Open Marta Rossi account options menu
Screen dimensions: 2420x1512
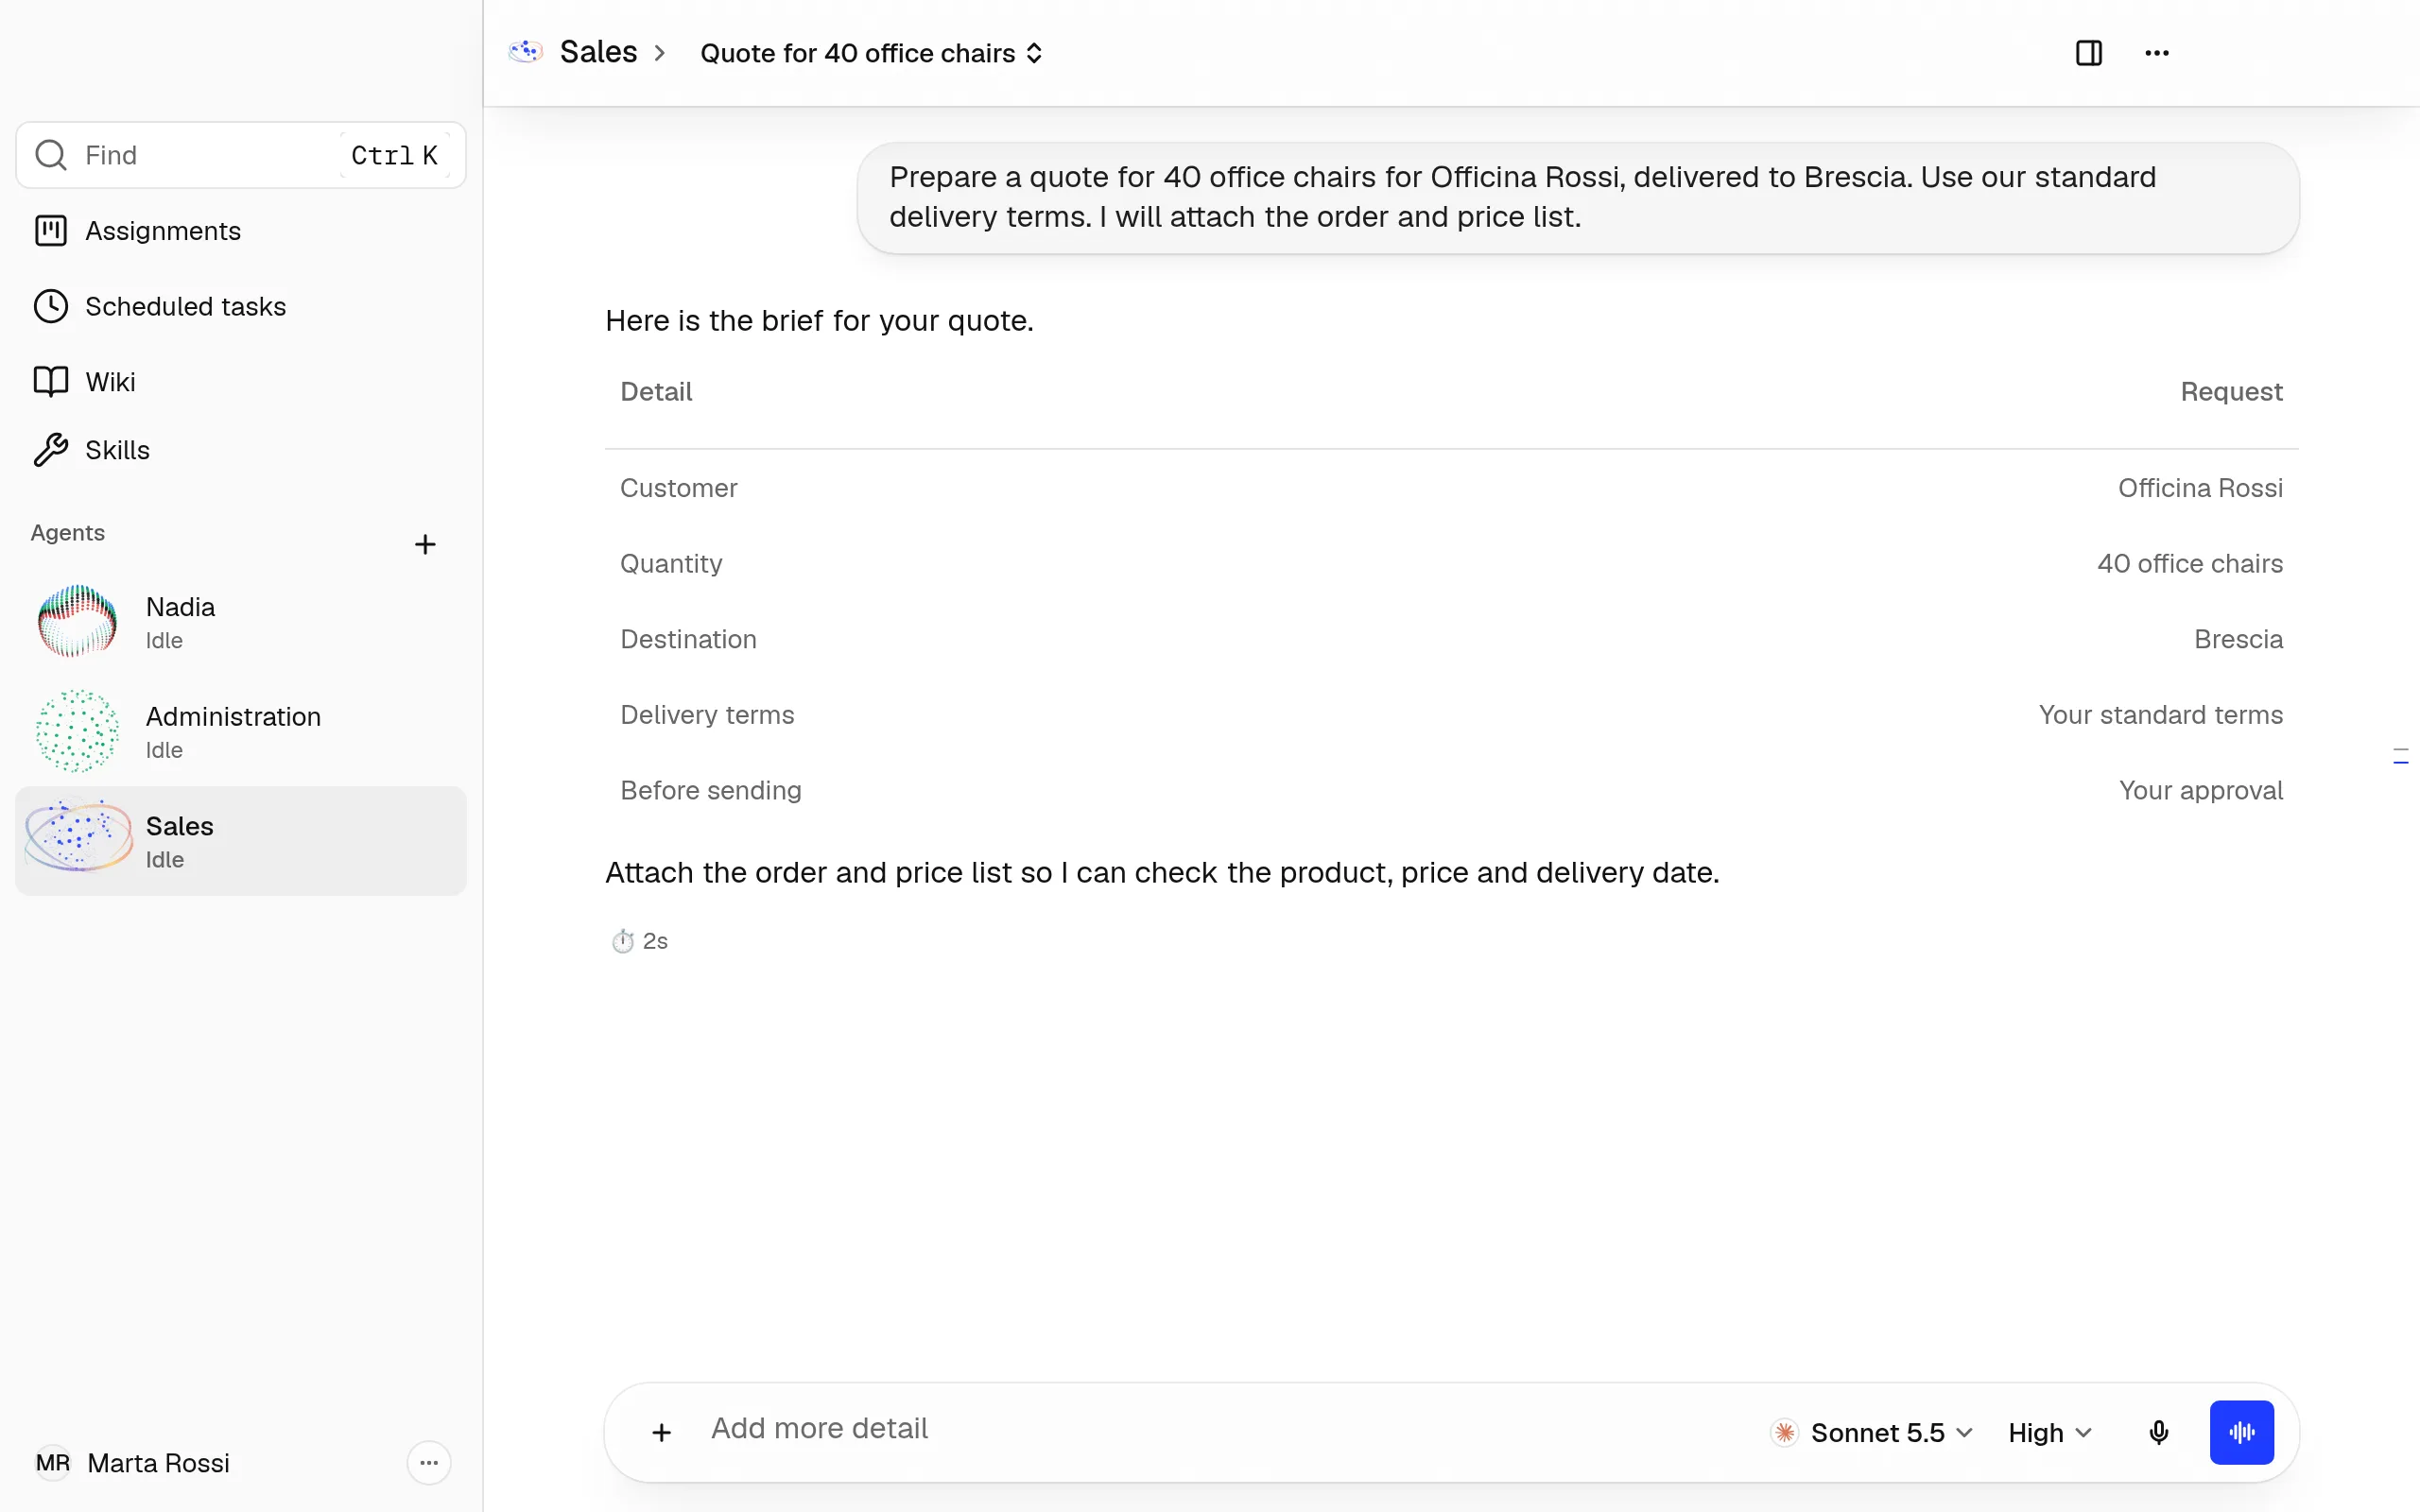click(x=429, y=1463)
